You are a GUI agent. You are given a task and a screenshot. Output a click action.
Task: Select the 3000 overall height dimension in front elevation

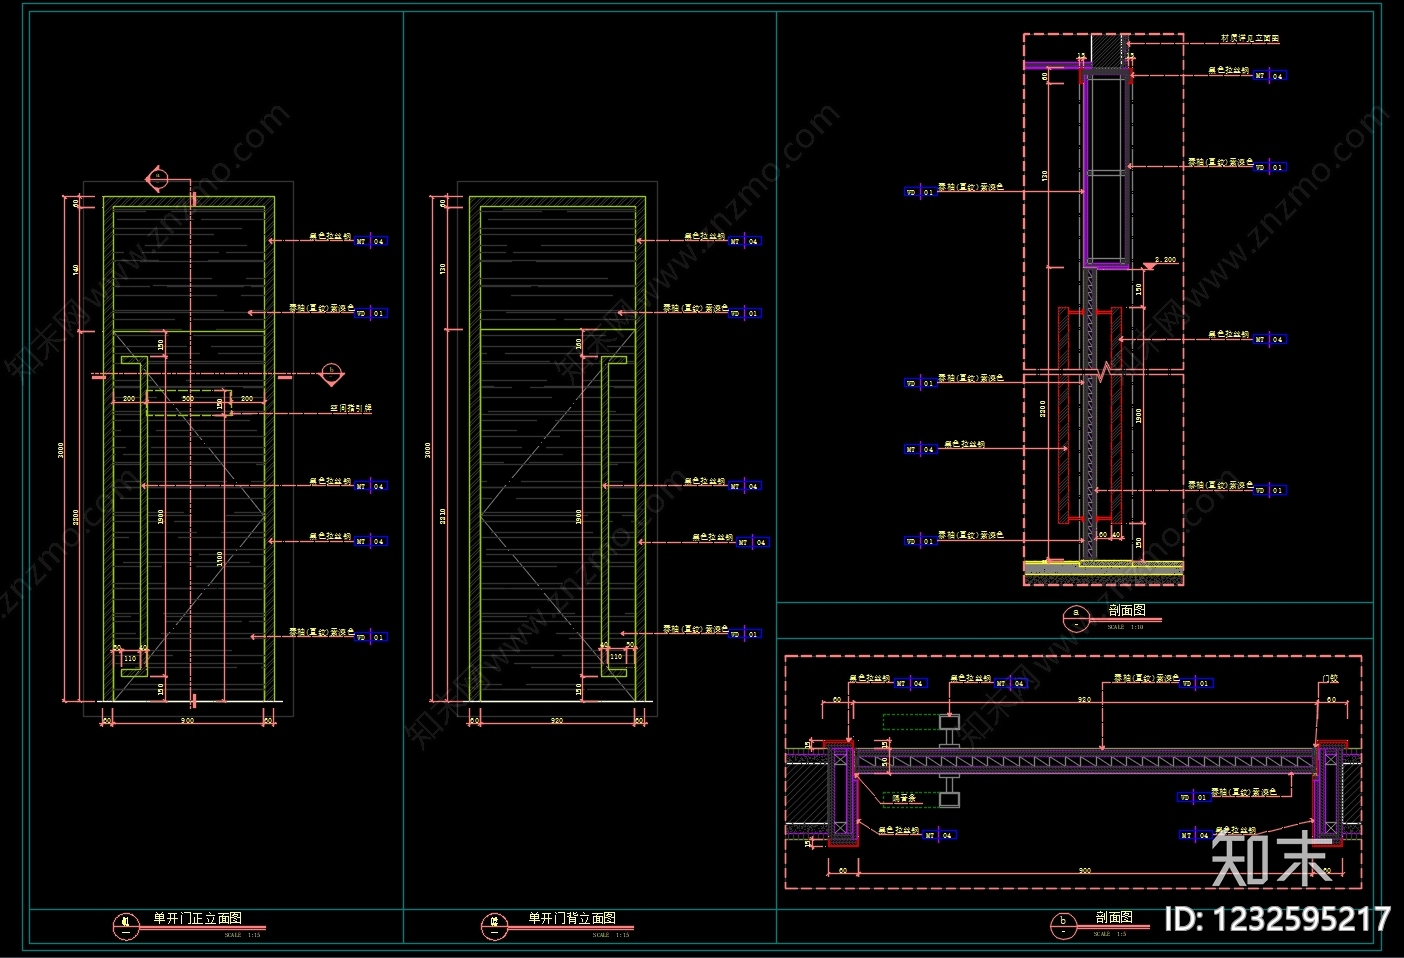(62, 450)
